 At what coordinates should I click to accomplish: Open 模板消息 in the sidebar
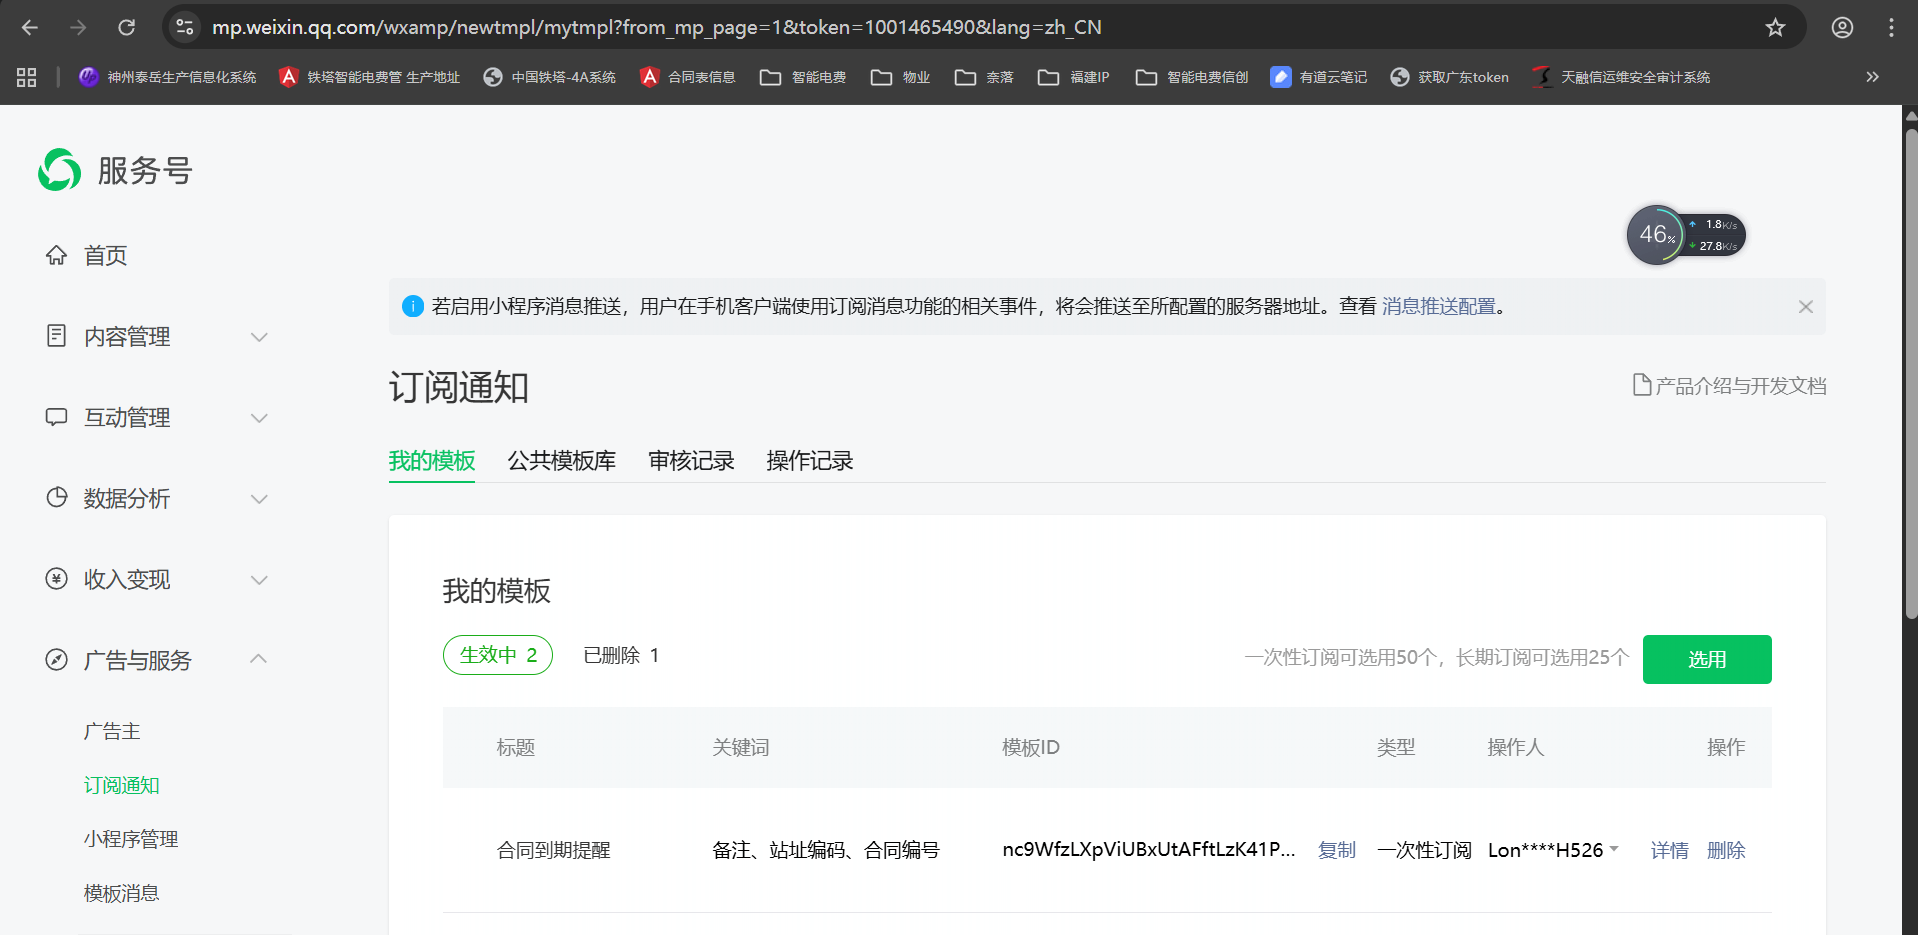pos(122,894)
